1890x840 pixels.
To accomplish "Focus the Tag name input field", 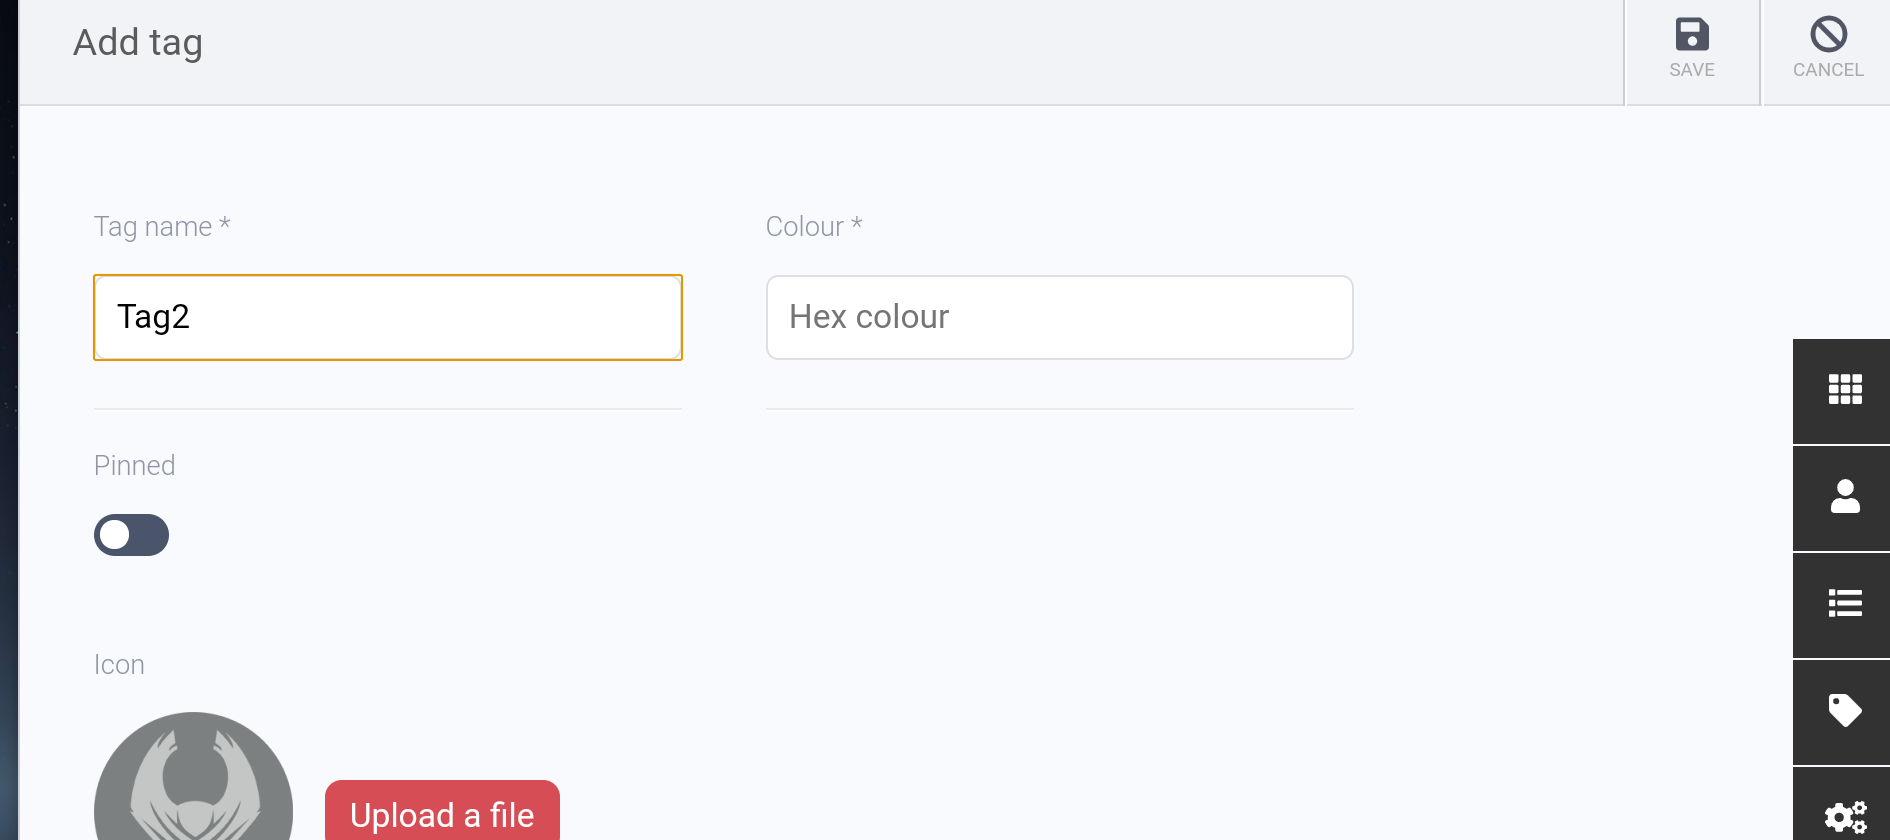I will tap(387, 317).
